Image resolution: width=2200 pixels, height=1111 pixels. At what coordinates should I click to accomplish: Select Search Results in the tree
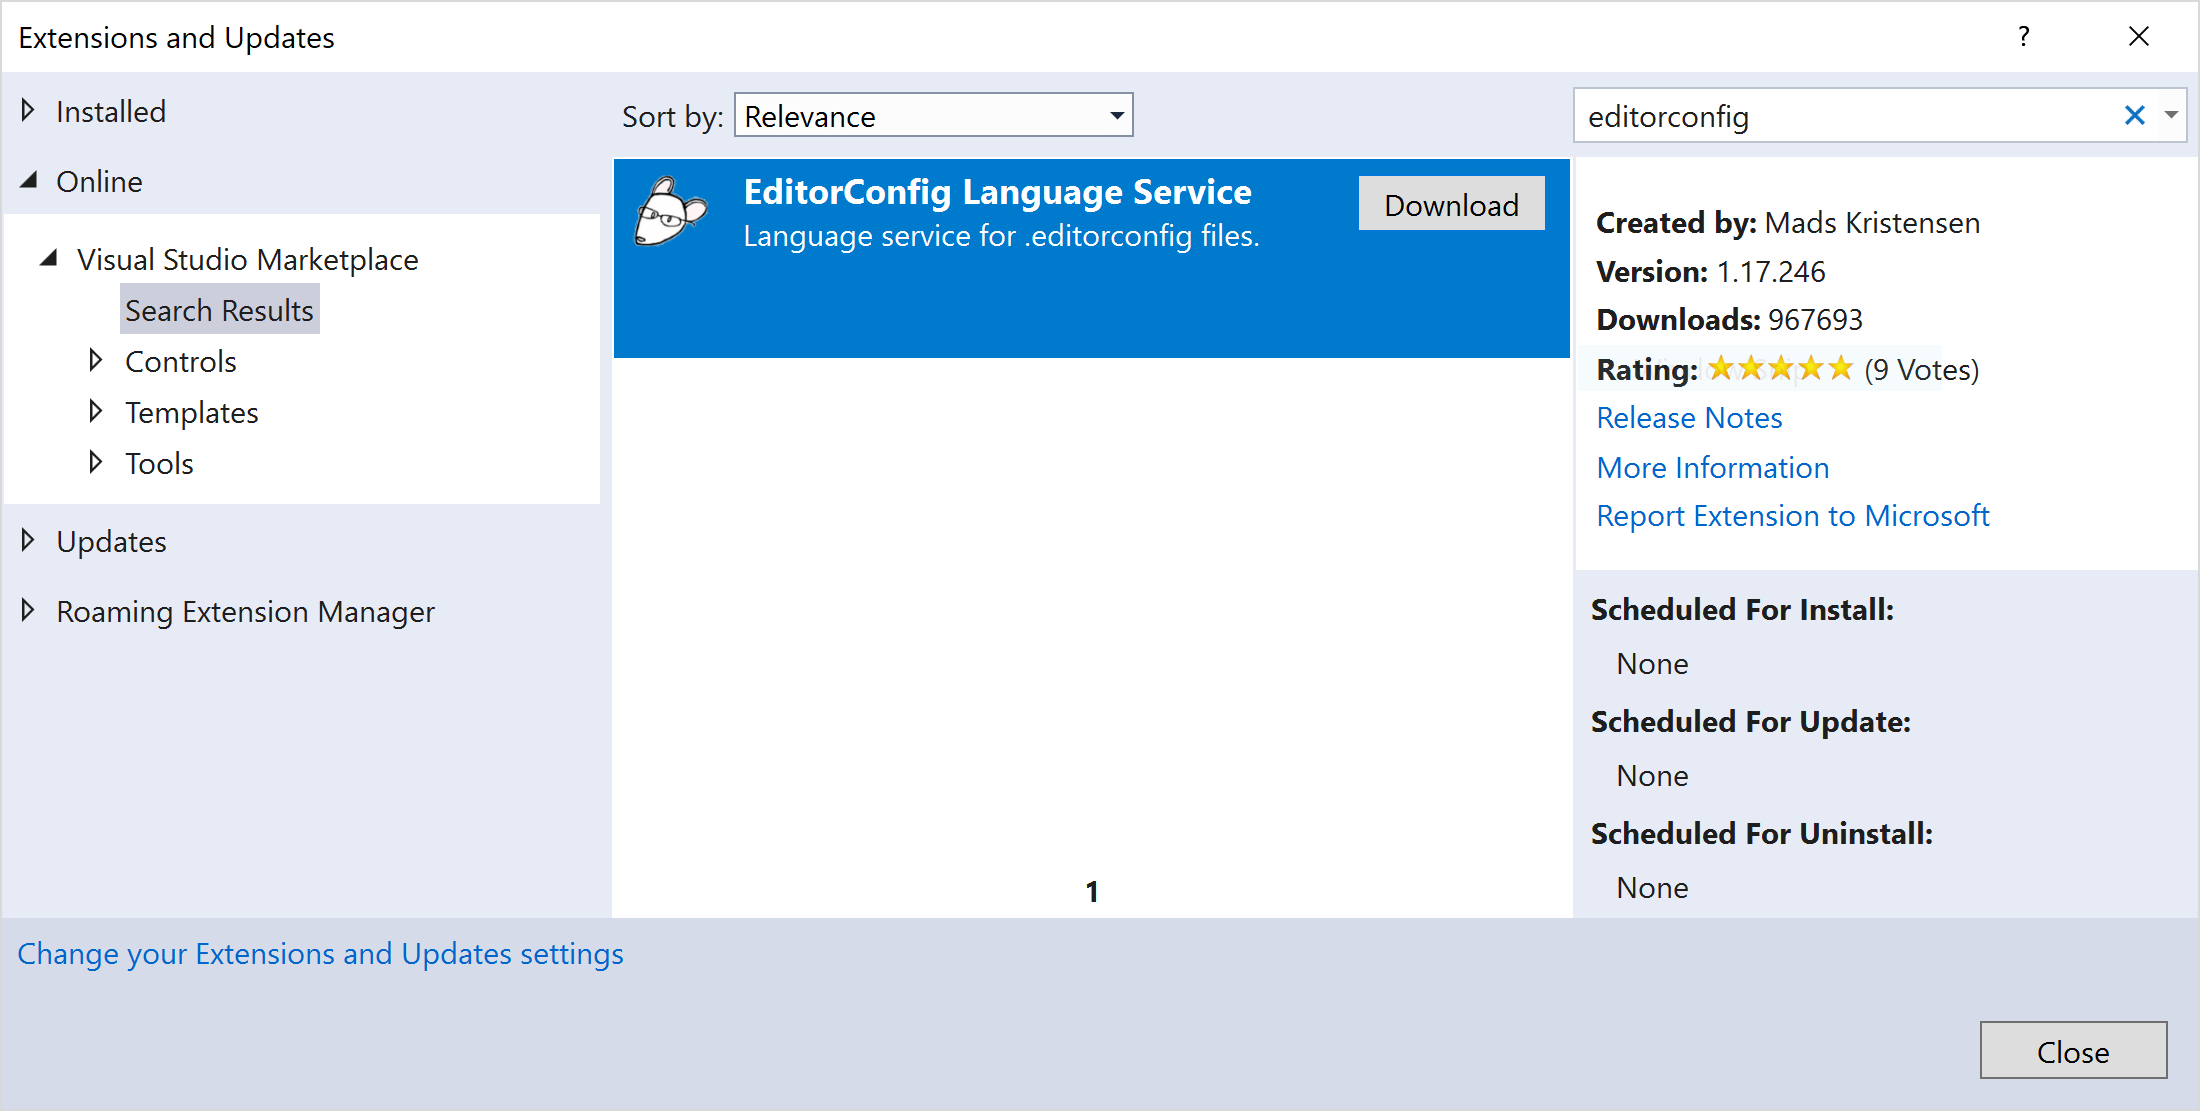tap(220, 310)
